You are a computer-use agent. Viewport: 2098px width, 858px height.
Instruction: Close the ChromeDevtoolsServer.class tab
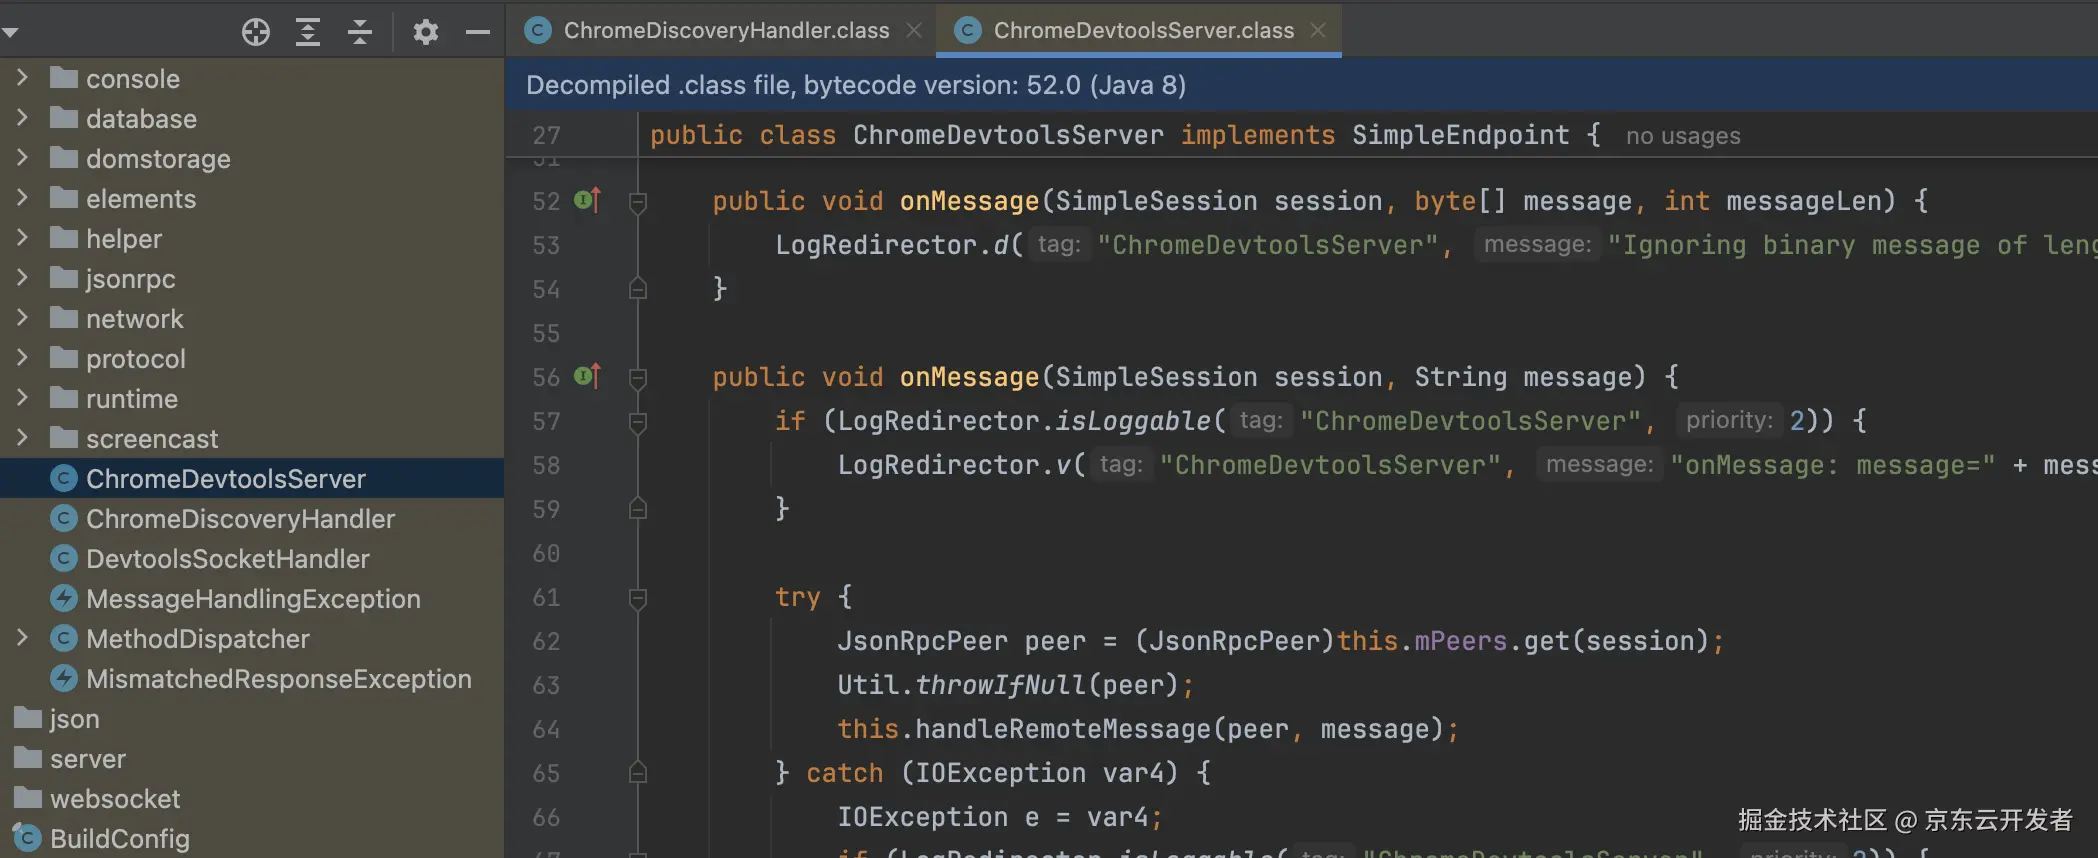pos(1319,31)
